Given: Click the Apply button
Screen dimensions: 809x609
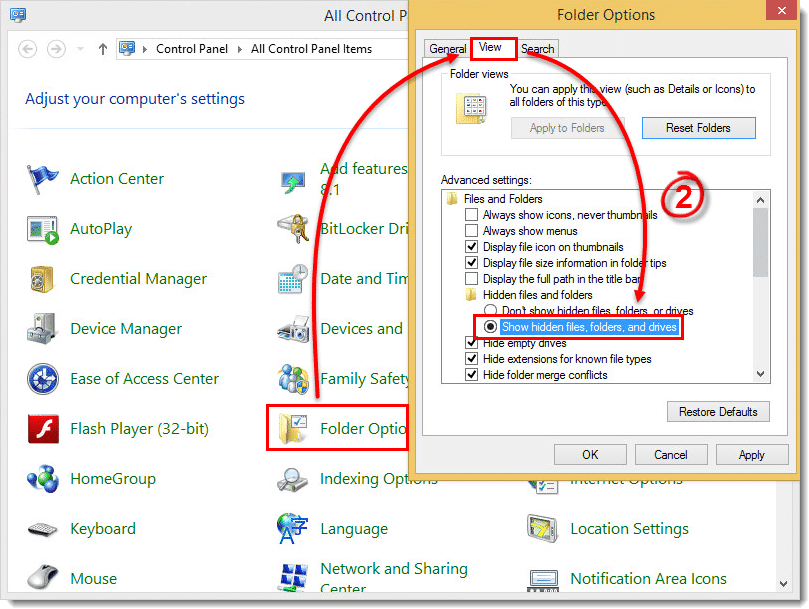Looking at the screenshot, I should click(x=752, y=455).
